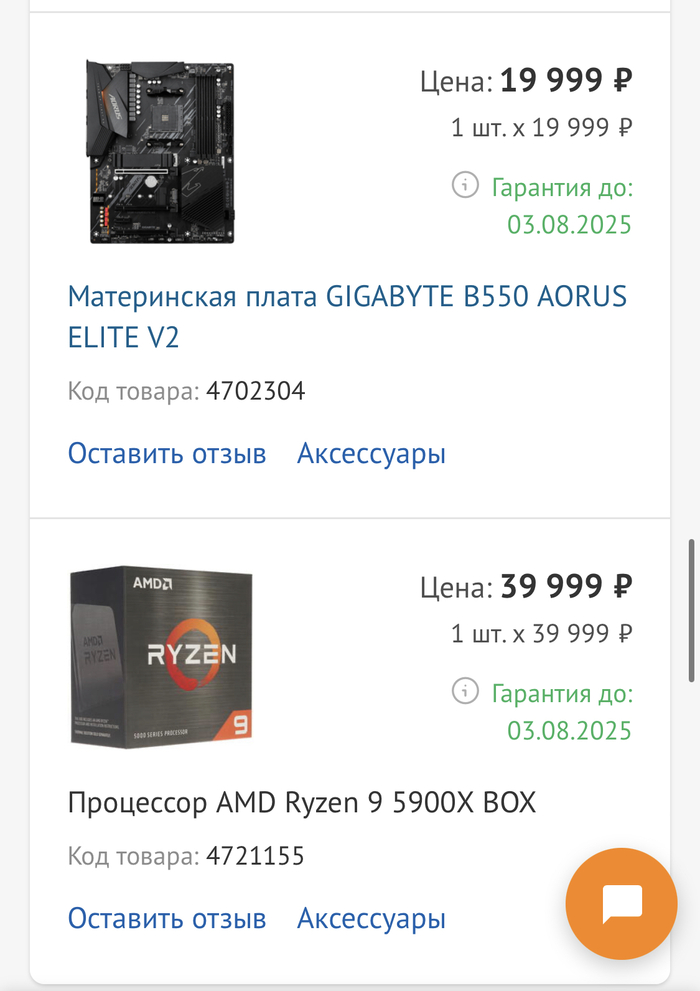This screenshot has width=700, height=991.
Task: Open the orange chat support bubble
Action: click(x=621, y=903)
